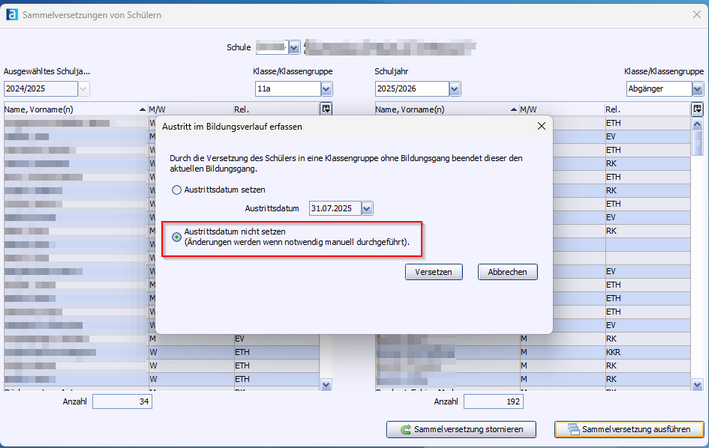Viewport: 709px width, 448px height.
Task: Open the left Klasse/Klassengruppe 11a dropdown
Action: click(x=326, y=89)
